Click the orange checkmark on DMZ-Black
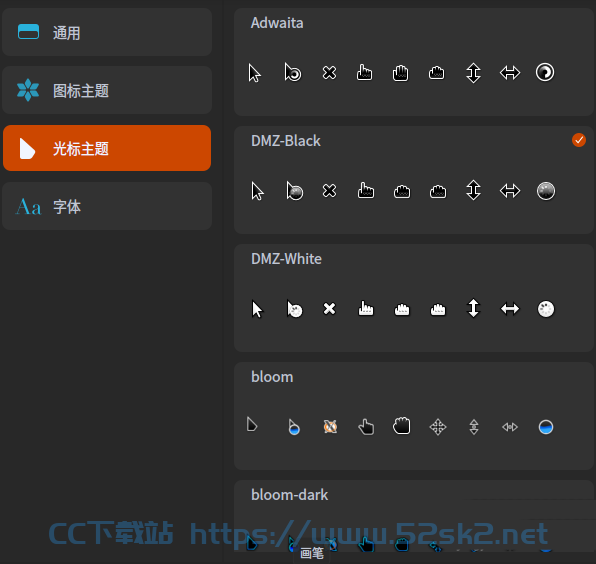 [x=579, y=140]
